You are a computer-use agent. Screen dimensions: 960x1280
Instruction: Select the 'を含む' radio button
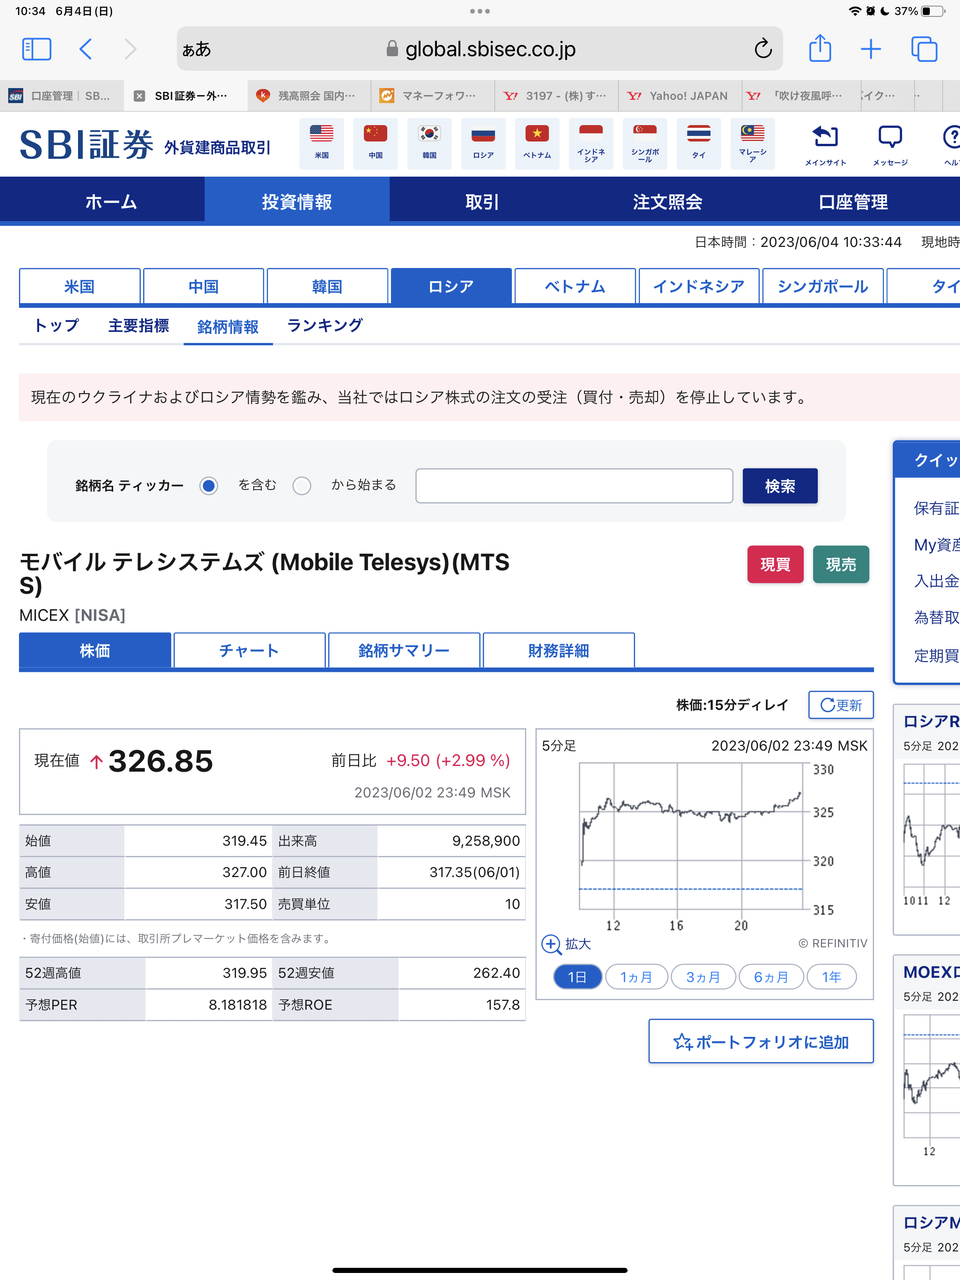coord(209,486)
